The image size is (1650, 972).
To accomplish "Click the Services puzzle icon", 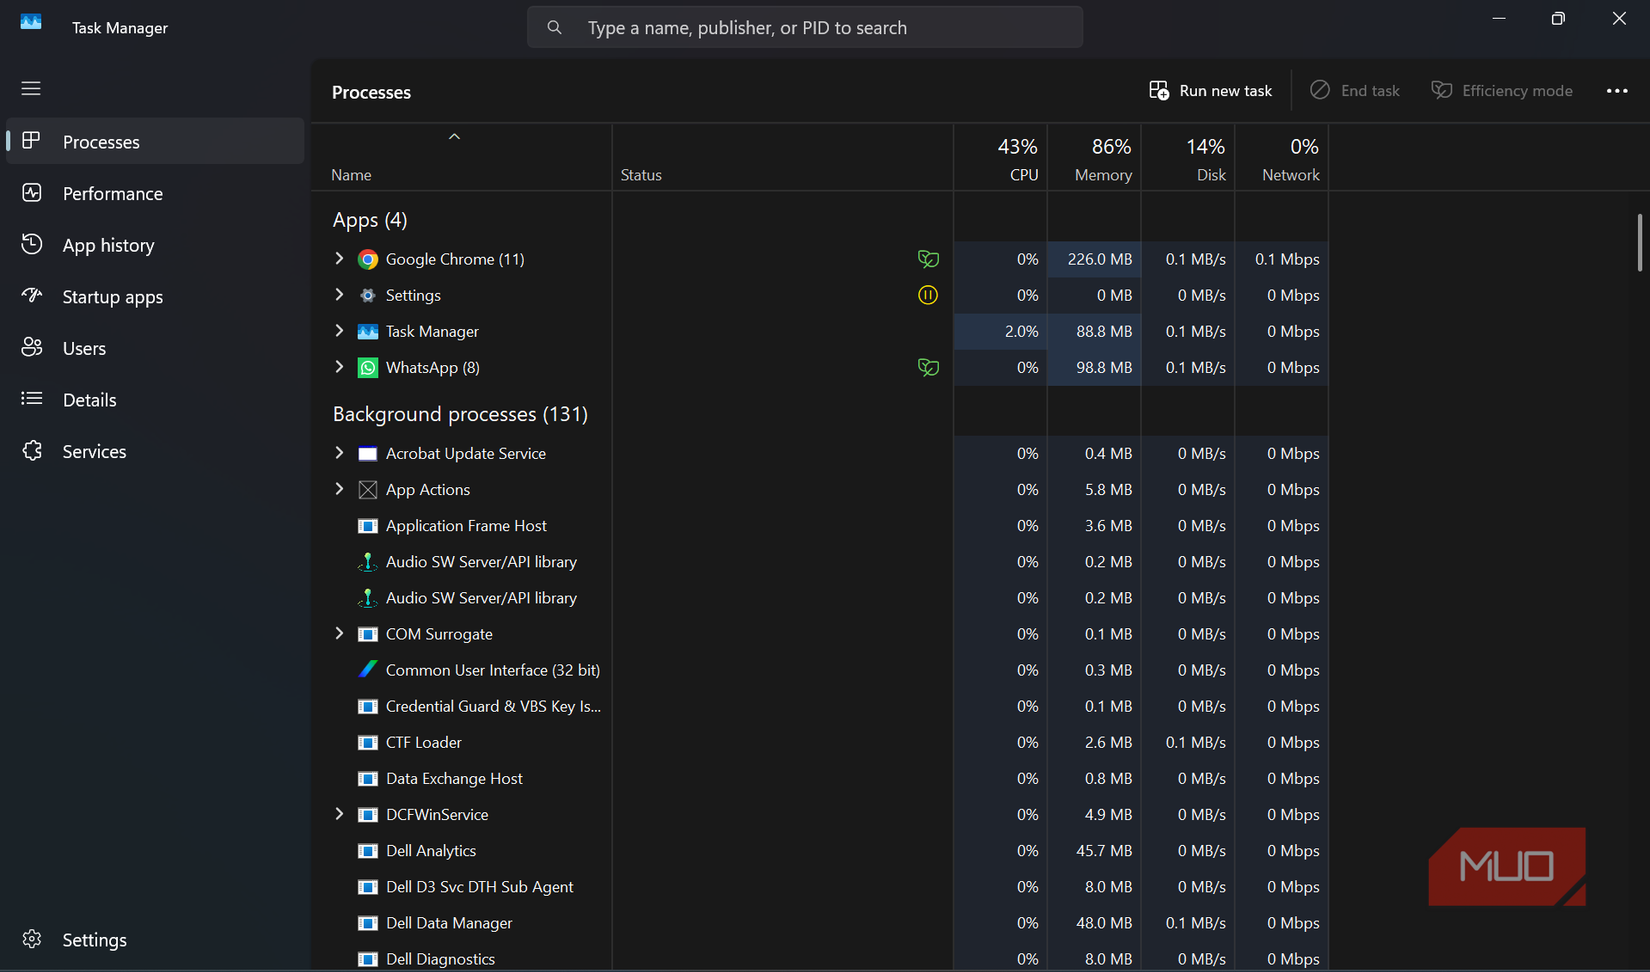I will point(31,451).
